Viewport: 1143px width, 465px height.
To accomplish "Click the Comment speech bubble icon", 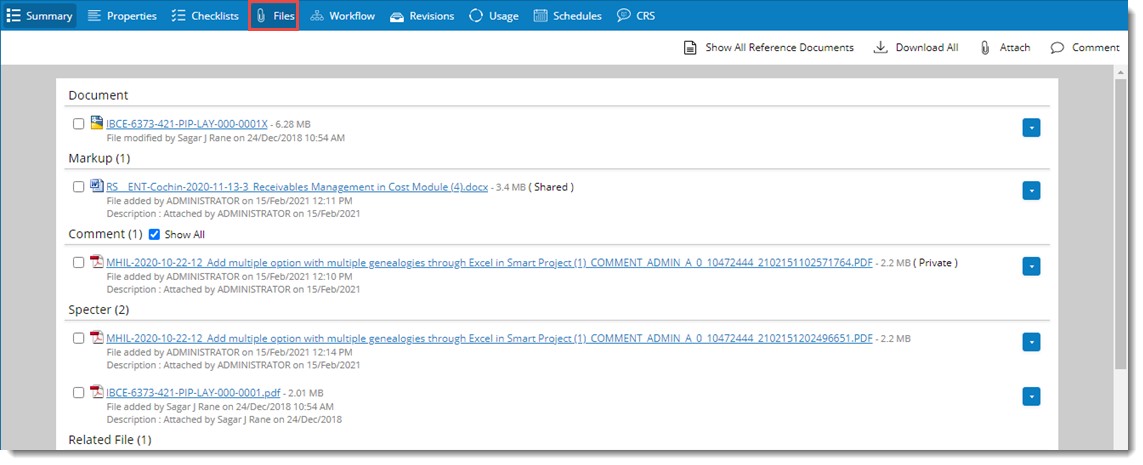I will (x=1057, y=48).
